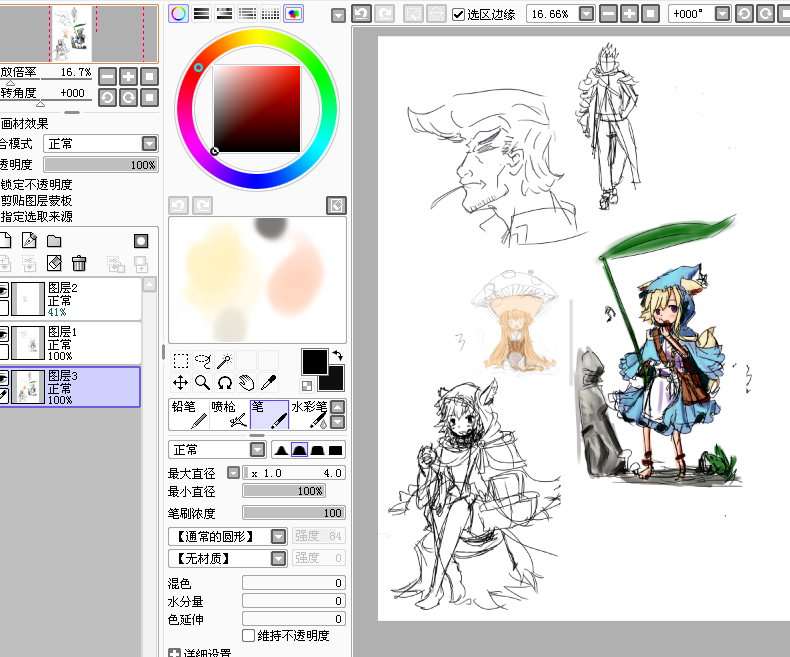Viewport: 790px width, 657px height.
Task: Toggle the scratchpad panel icon
Action: [x=294, y=14]
